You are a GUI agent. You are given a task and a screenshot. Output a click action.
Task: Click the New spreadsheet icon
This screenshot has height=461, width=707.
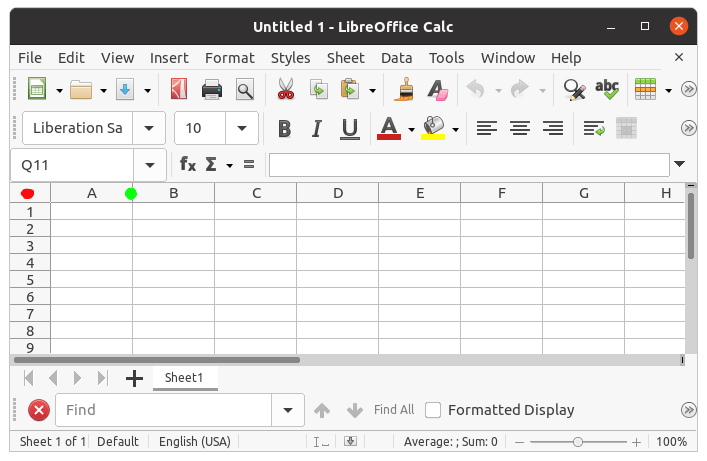coord(37,89)
